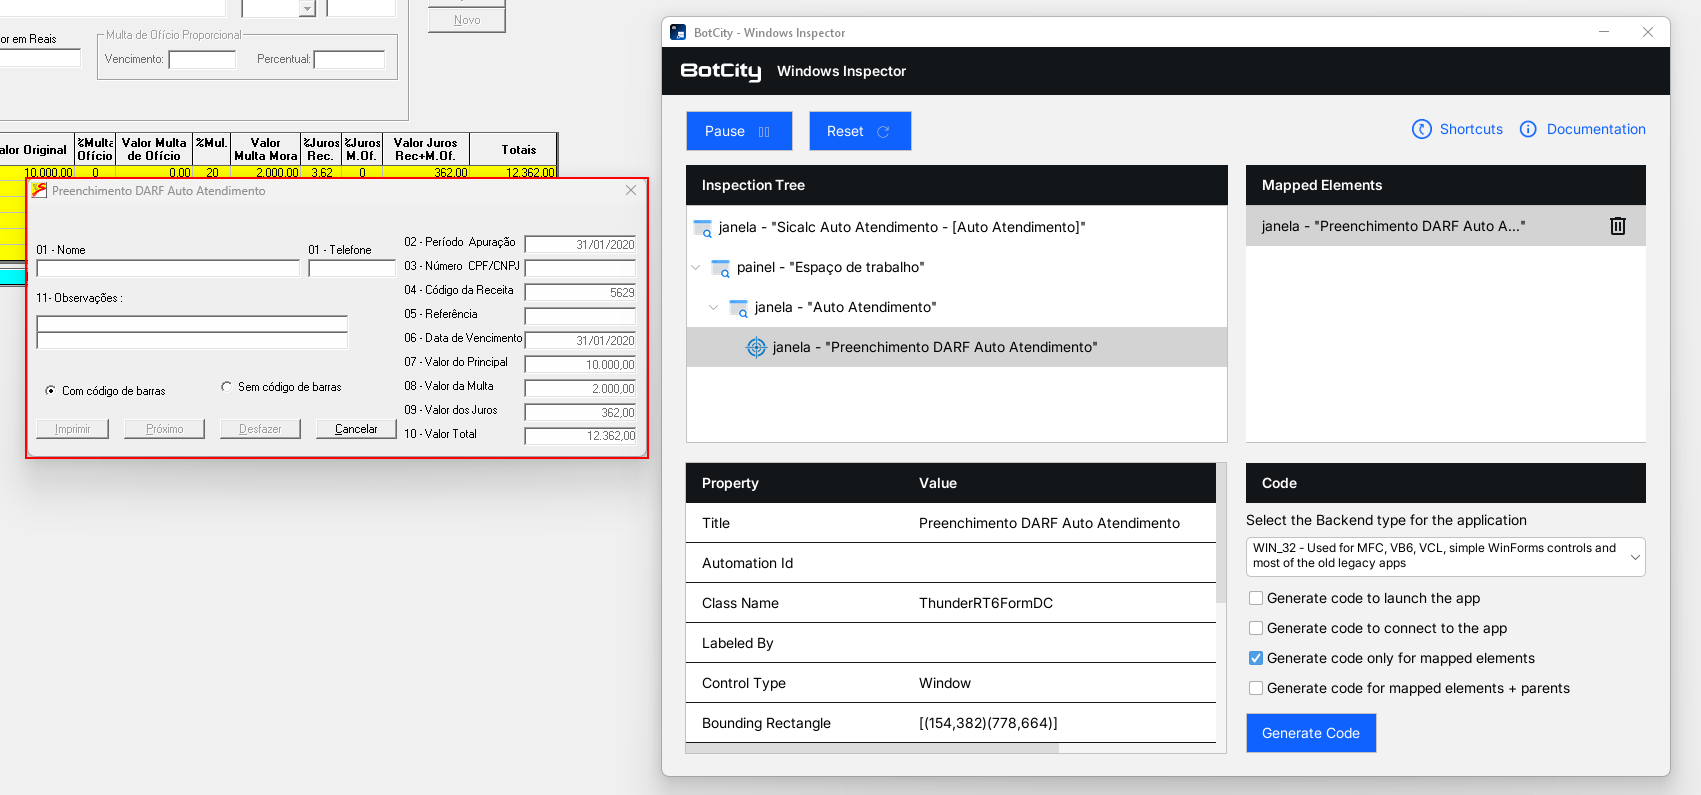
Task: Click the Pause button
Action: (x=738, y=131)
